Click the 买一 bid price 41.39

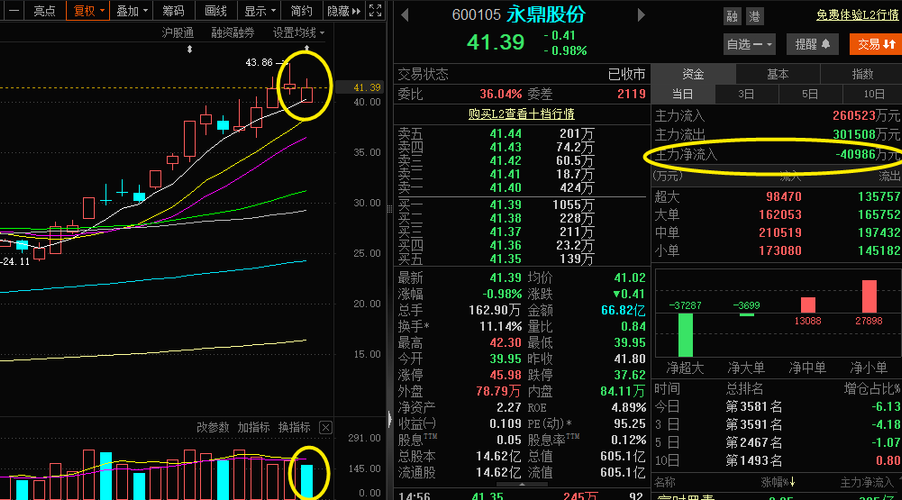[x=506, y=205]
